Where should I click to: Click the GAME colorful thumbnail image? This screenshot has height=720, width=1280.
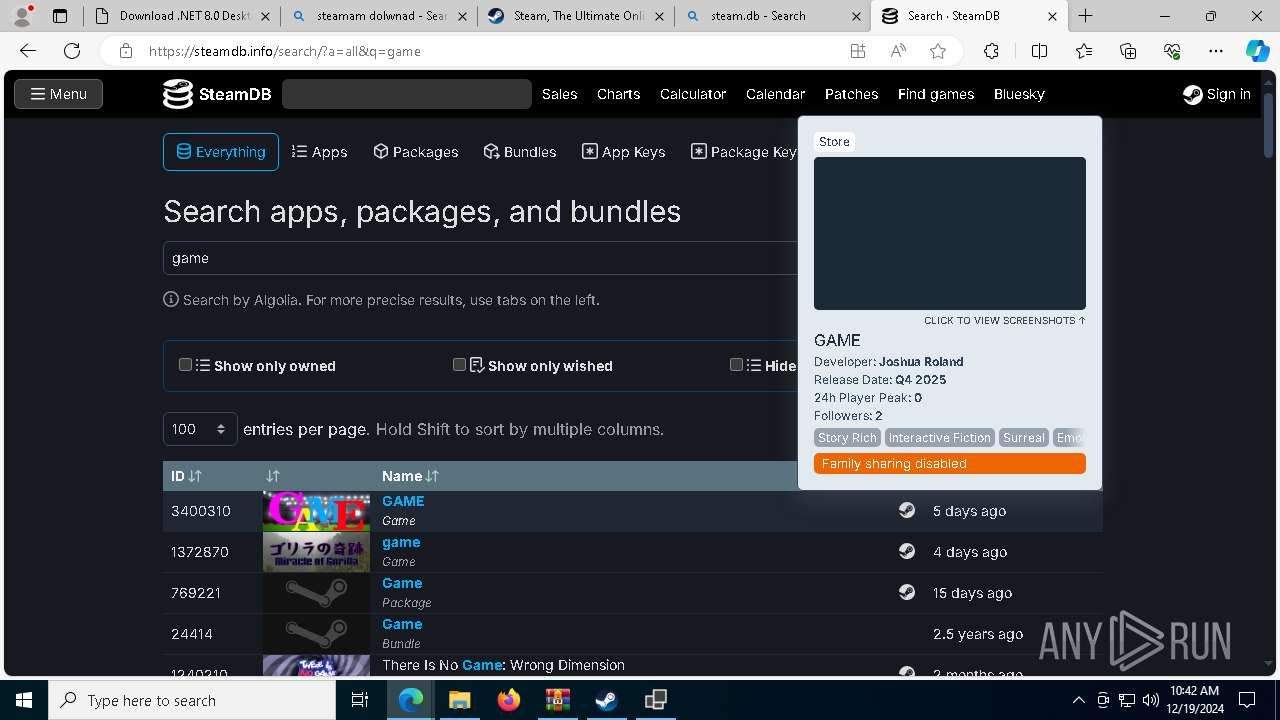[x=316, y=511]
